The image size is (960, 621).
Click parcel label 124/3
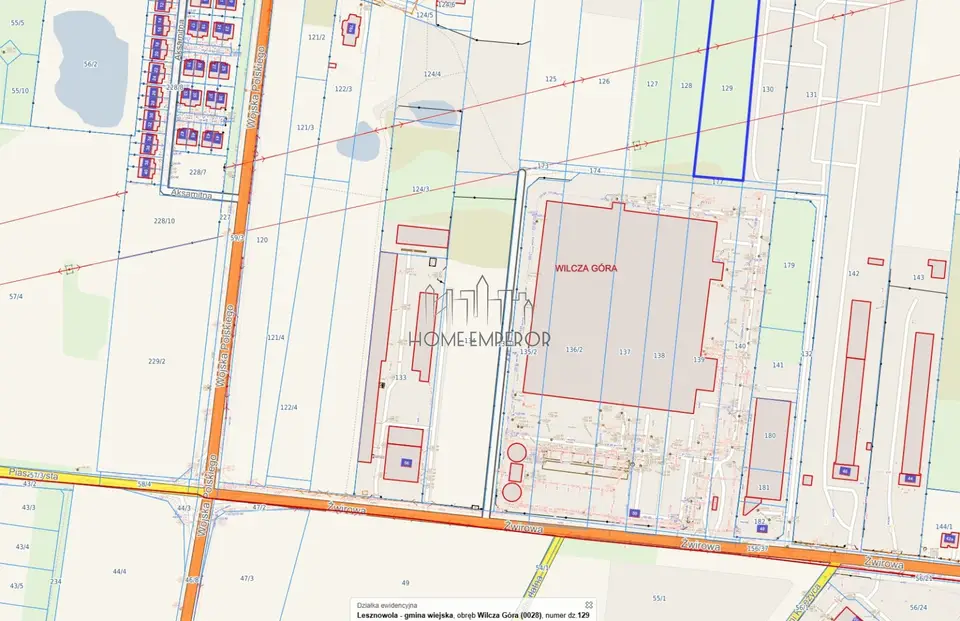coord(421,189)
